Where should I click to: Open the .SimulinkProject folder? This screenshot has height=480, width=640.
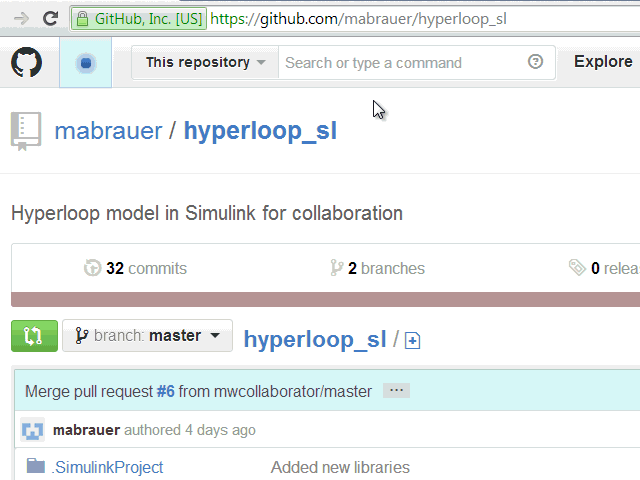107,467
